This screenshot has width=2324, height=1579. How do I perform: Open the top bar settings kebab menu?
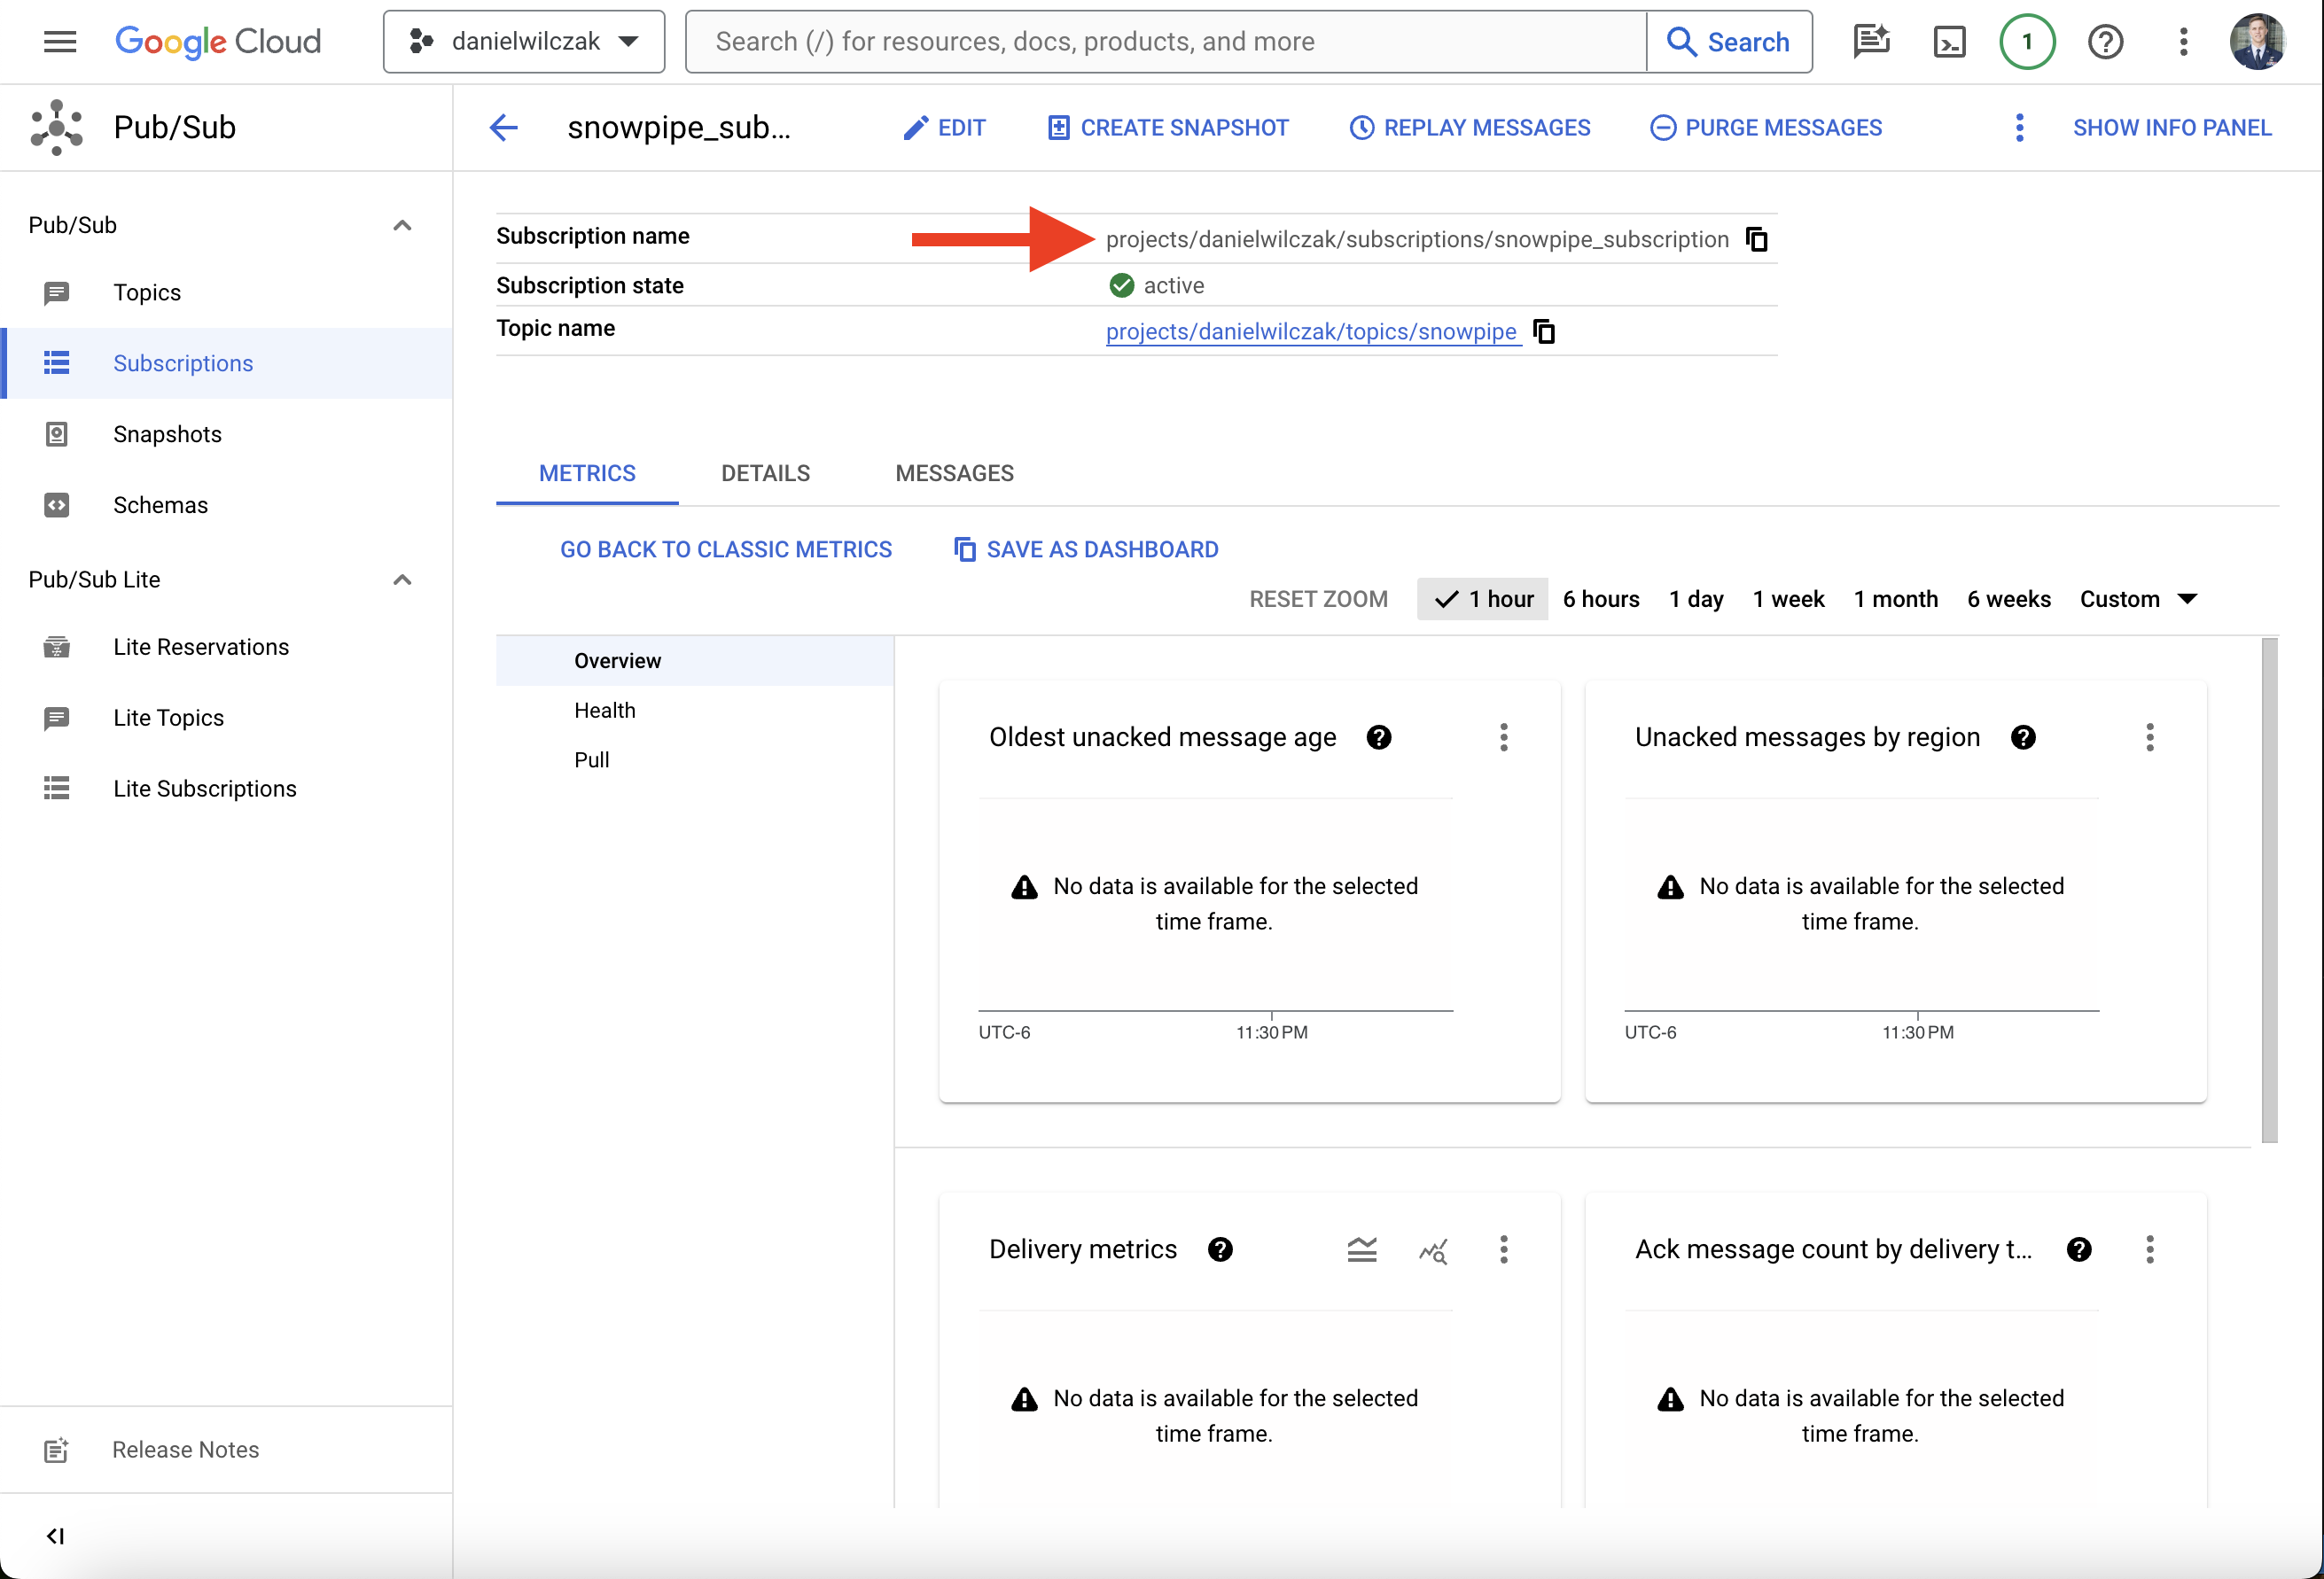tap(2183, 42)
